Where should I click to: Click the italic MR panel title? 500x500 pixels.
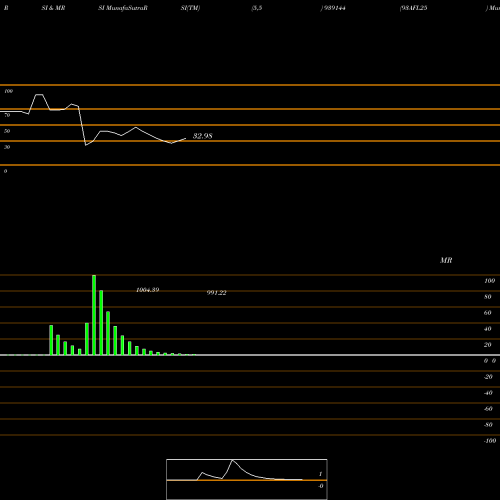point(446,260)
